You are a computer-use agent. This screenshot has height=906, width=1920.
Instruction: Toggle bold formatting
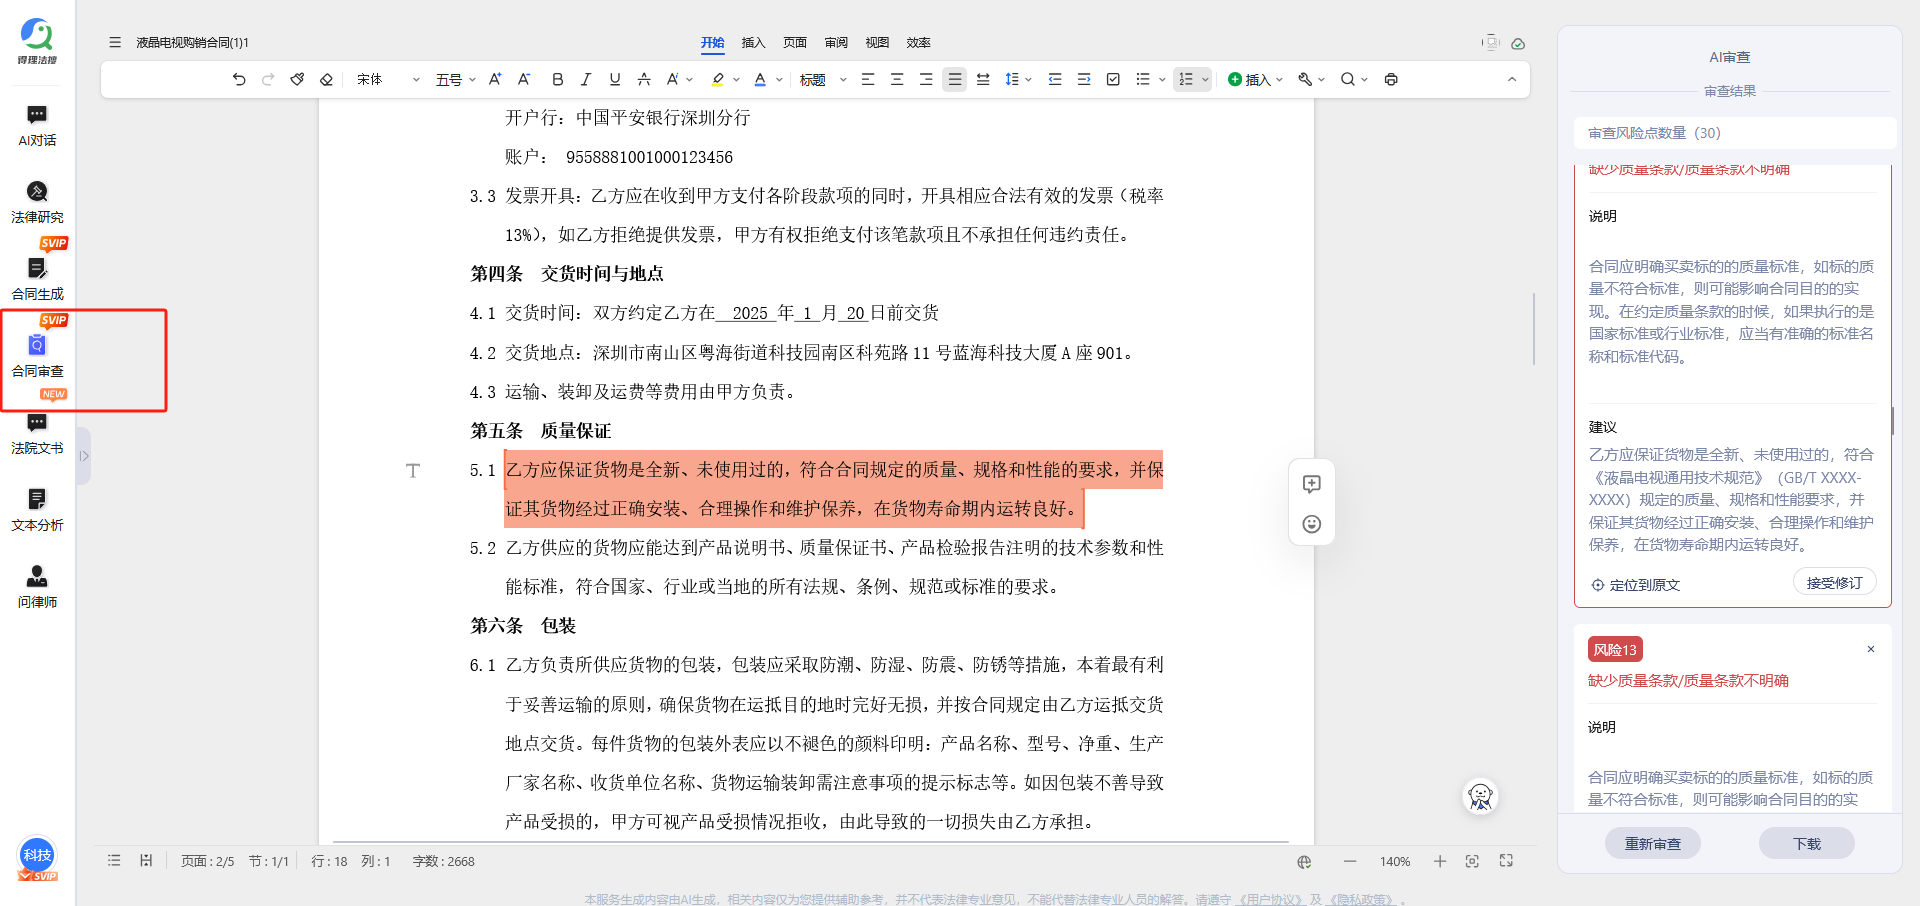tap(557, 79)
